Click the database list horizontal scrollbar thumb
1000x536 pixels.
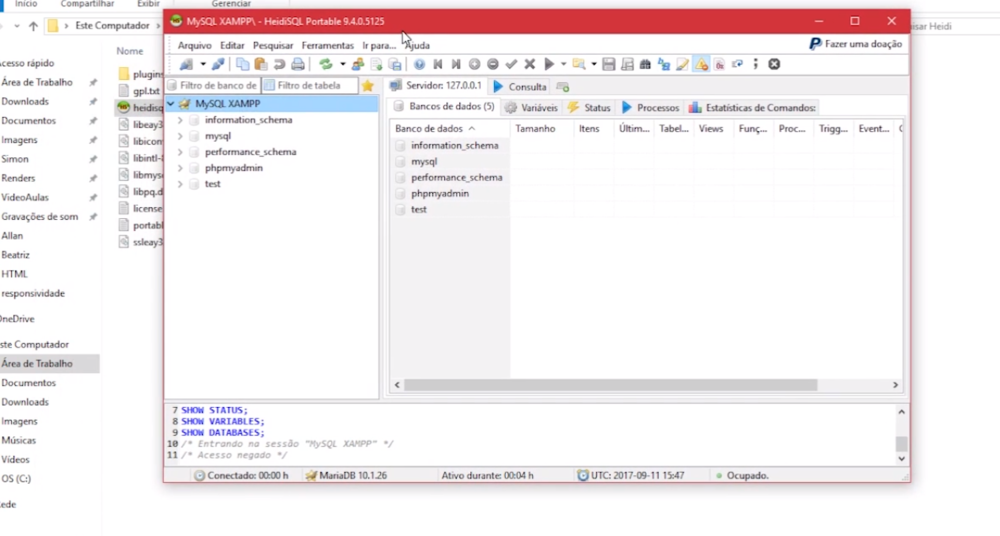pyautogui.click(x=610, y=385)
